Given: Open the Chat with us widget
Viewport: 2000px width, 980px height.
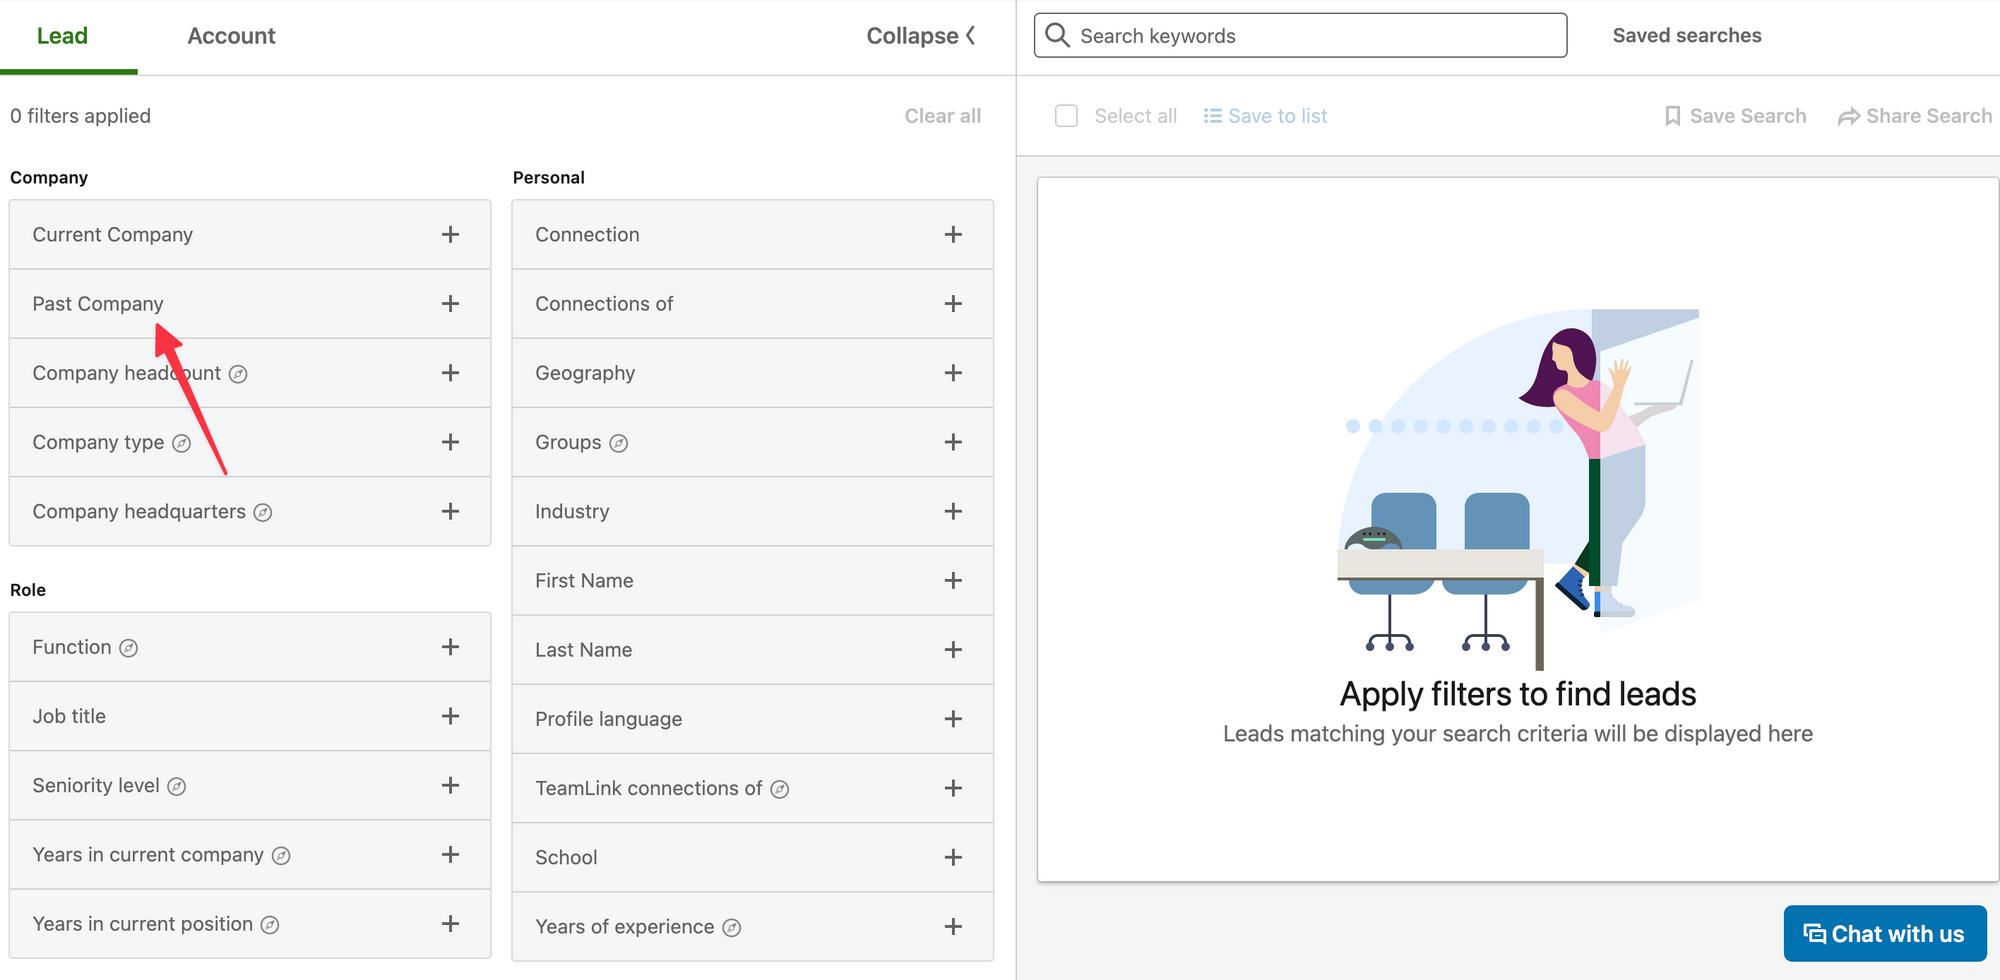Looking at the screenshot, I should [x=1885, y=934].
